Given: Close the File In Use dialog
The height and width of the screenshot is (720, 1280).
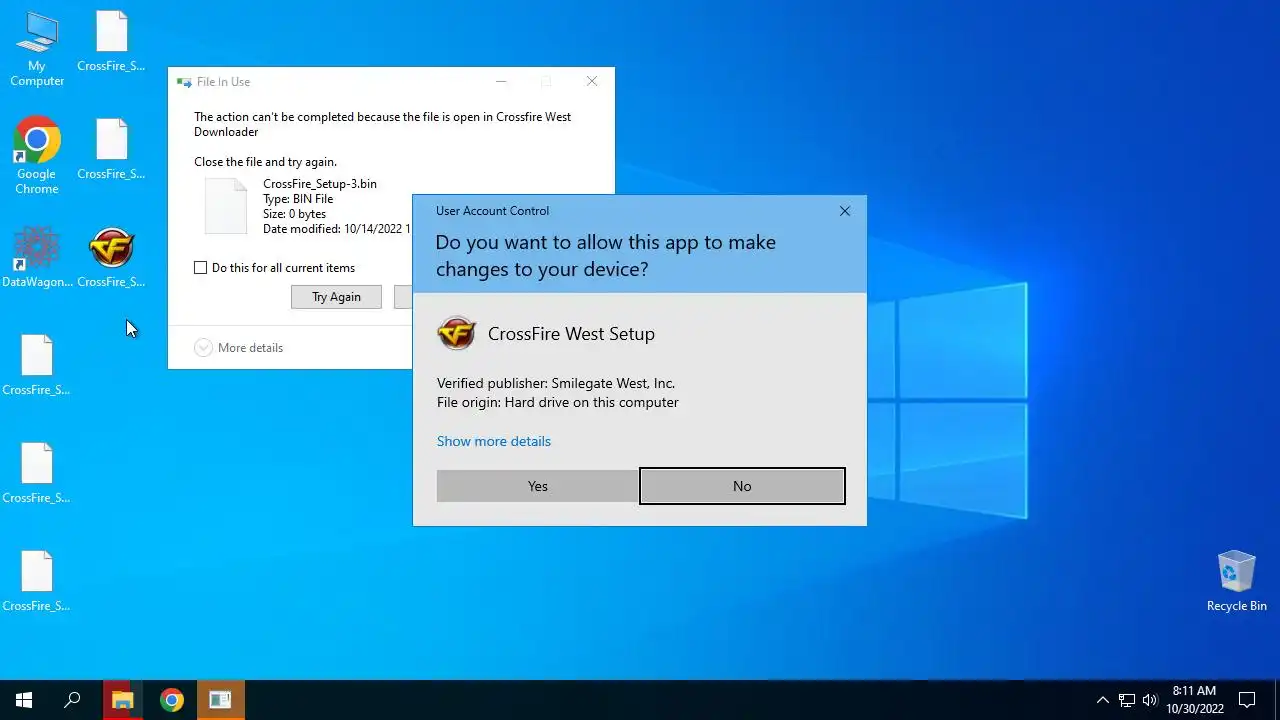Looking at the screenshot, I should point(592,82).
